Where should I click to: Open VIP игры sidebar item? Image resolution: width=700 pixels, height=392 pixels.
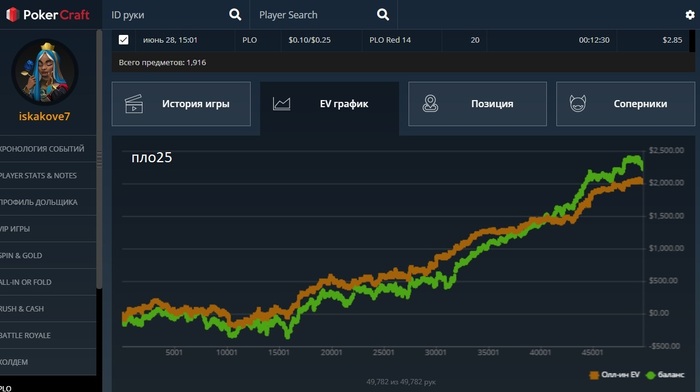(48, 229)
